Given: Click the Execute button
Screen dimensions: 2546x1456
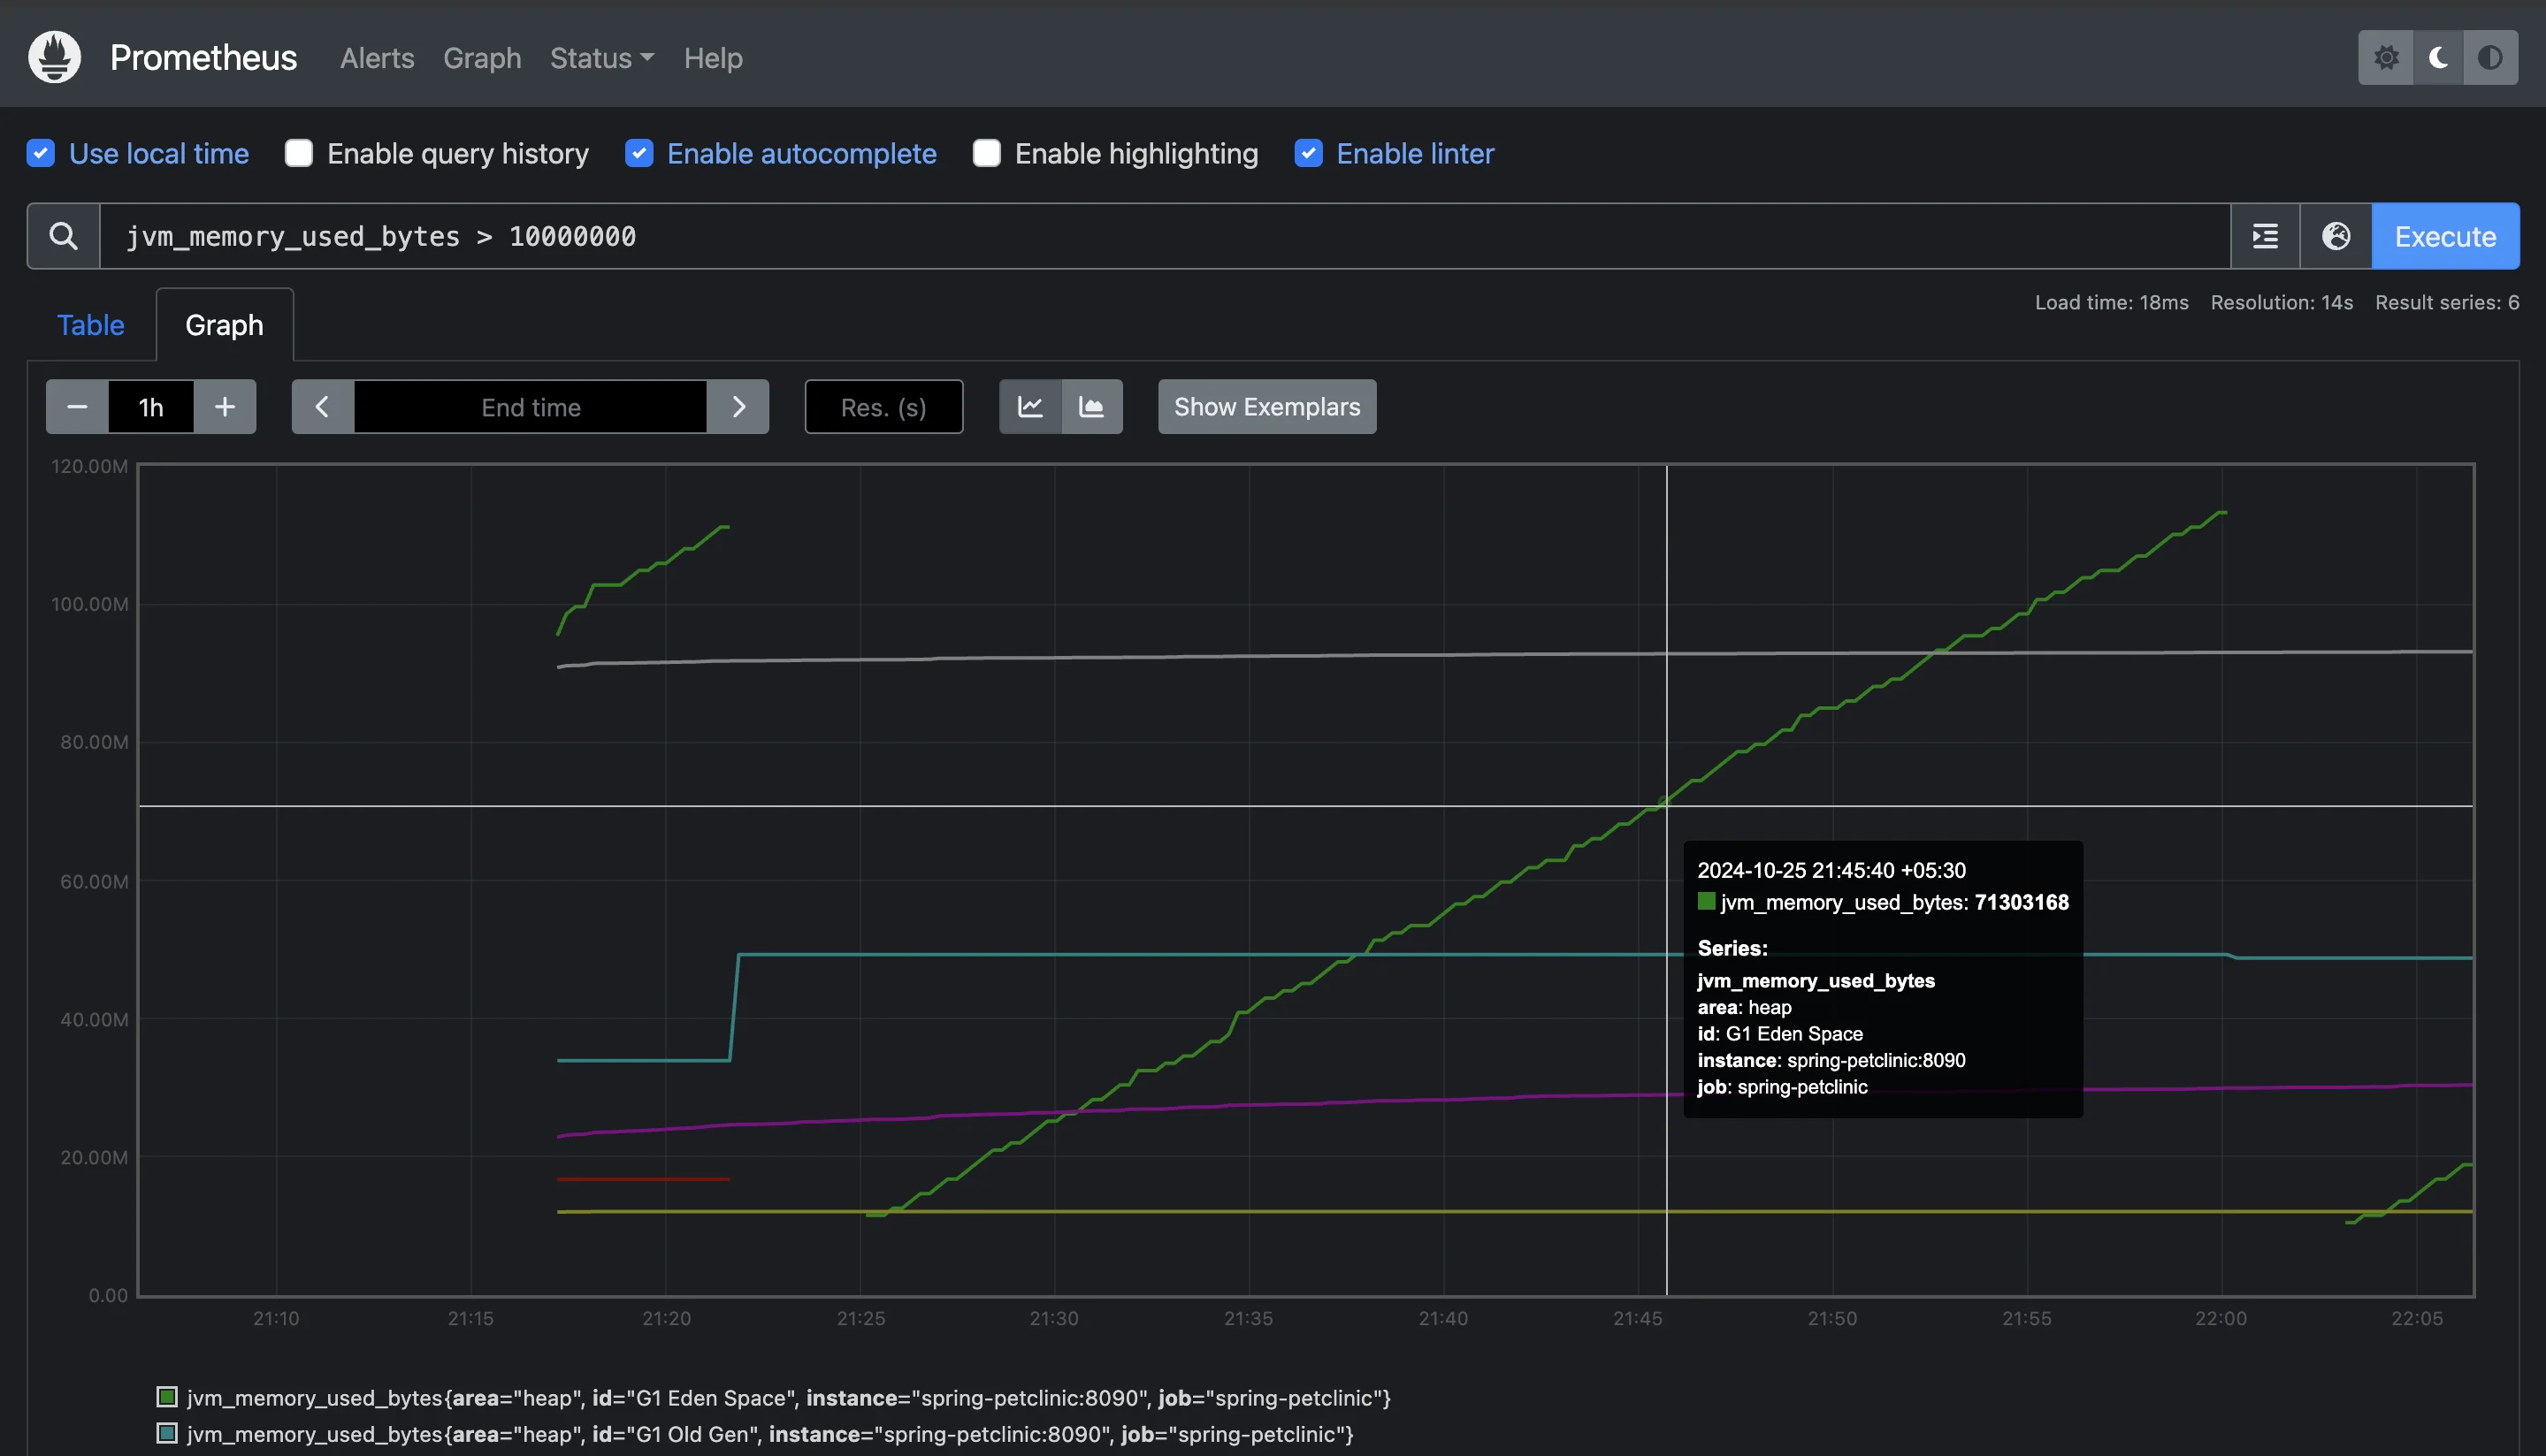Looking at the screenshot, I should tap(2445, 236).
